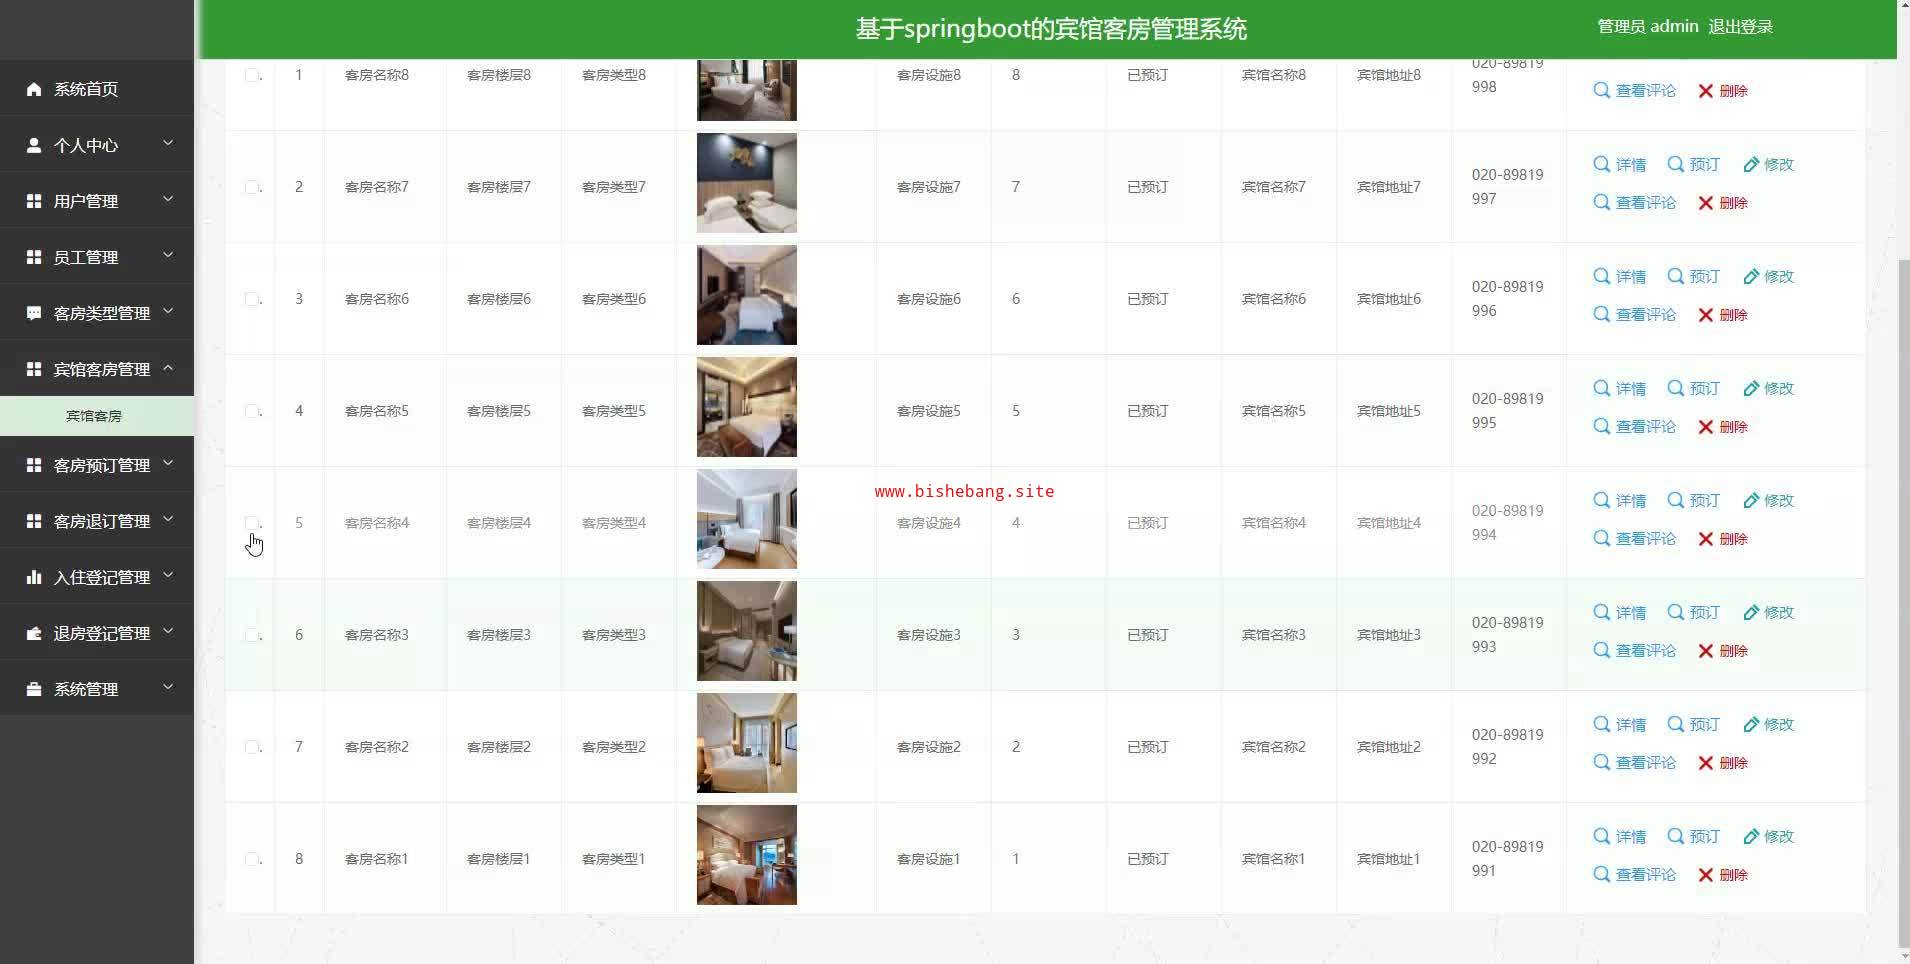1910x964 pixels.
Task: Click the 客房退订管理 grid icon
Action: click(x=34, y=521)
